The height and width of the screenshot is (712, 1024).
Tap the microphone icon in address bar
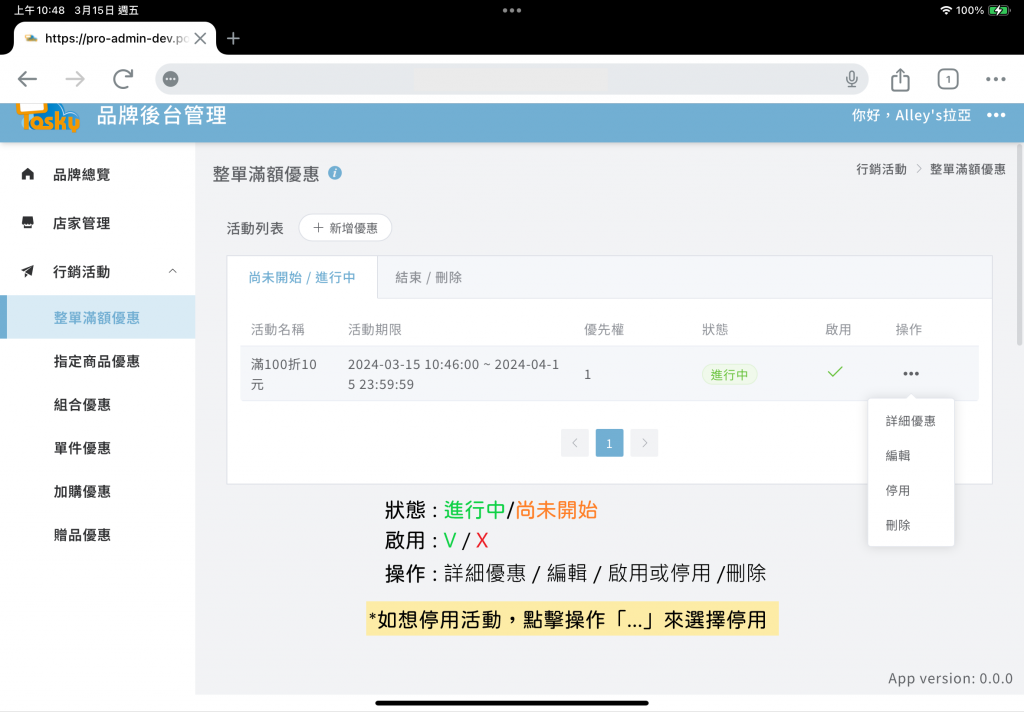point(852,79)
